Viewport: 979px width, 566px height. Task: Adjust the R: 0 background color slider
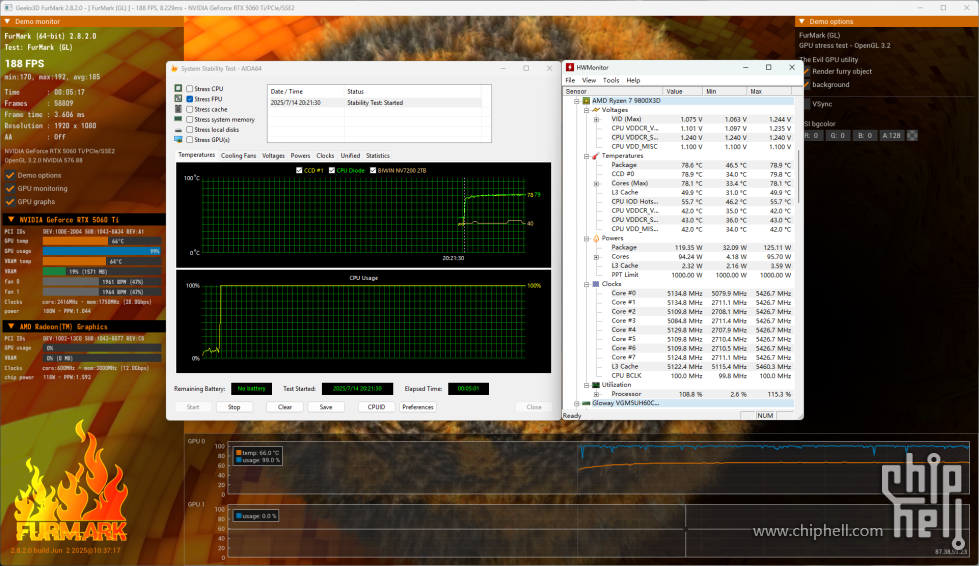[x=812, y=135]
